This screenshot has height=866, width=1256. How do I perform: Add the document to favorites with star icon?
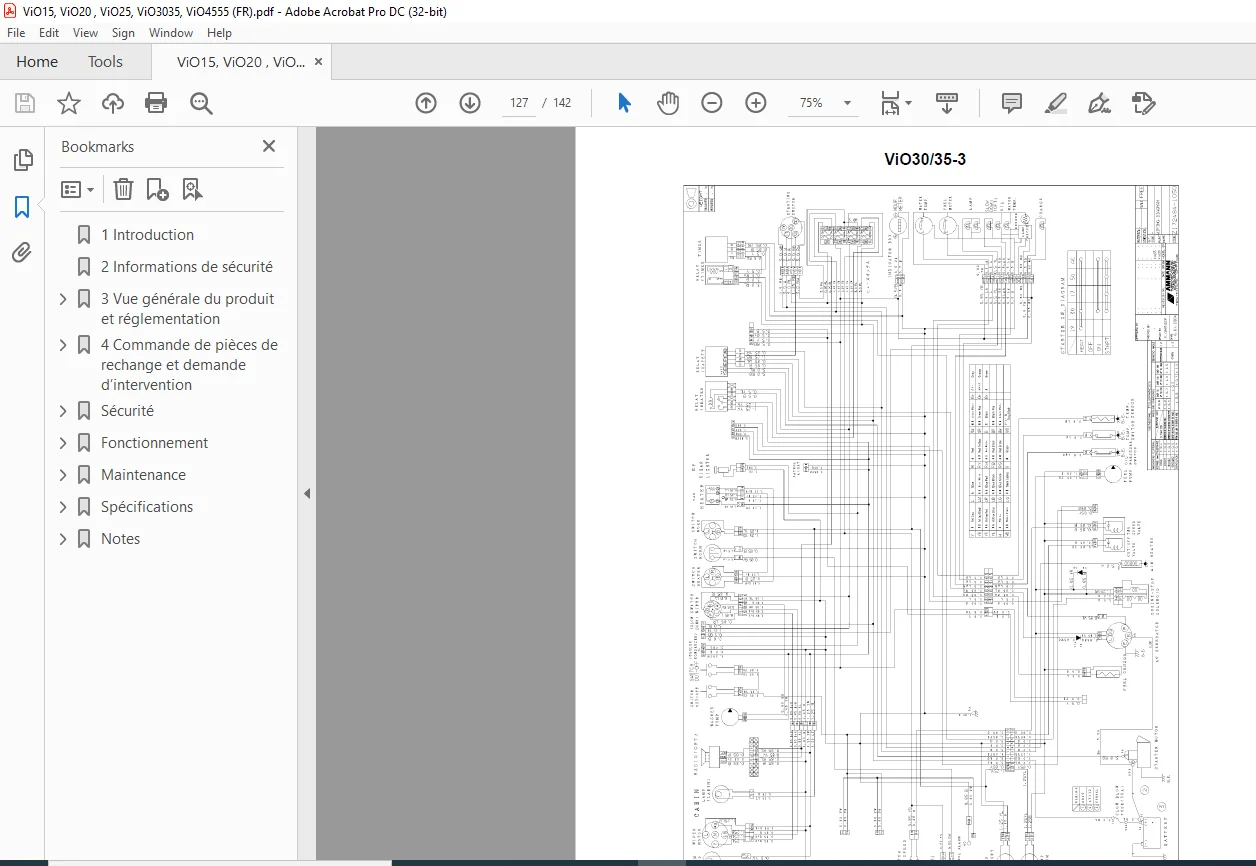pyautogui.click(x=68, y=103)
